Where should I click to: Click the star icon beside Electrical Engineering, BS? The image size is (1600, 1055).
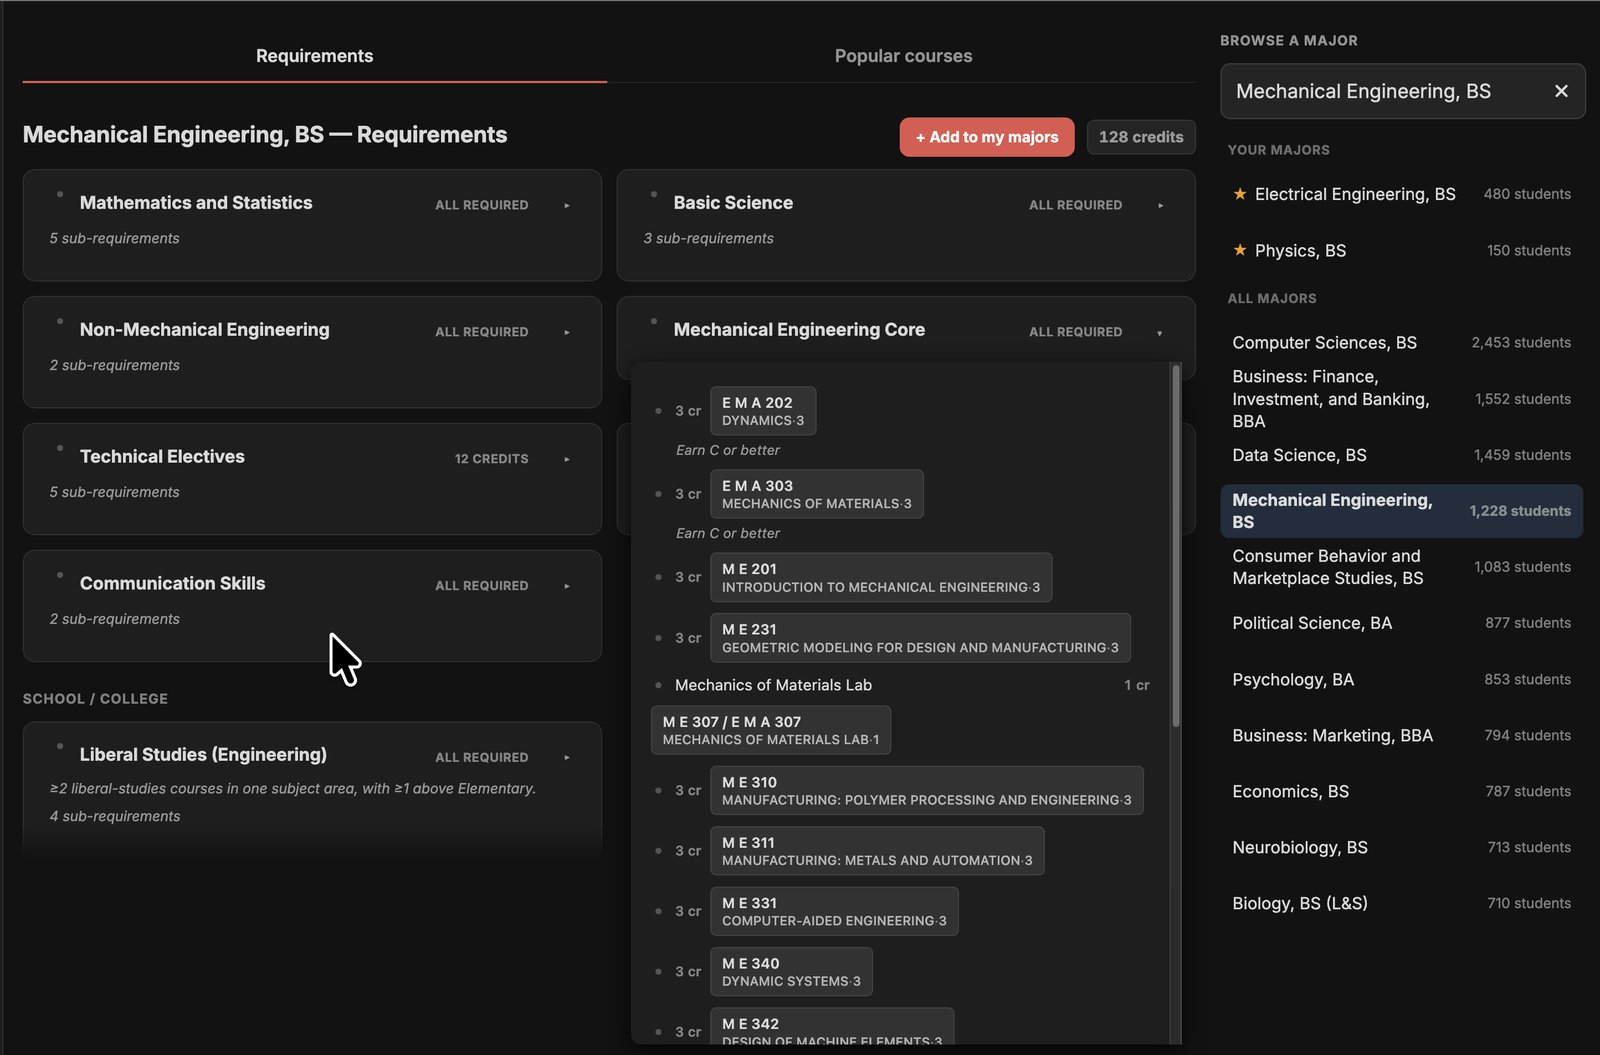[x=1240, y=194]
